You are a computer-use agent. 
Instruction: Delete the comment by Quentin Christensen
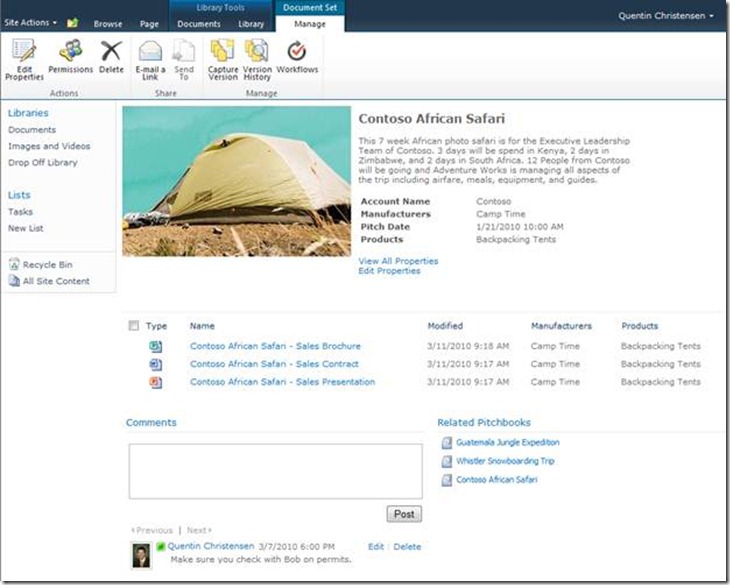(407, 546)
